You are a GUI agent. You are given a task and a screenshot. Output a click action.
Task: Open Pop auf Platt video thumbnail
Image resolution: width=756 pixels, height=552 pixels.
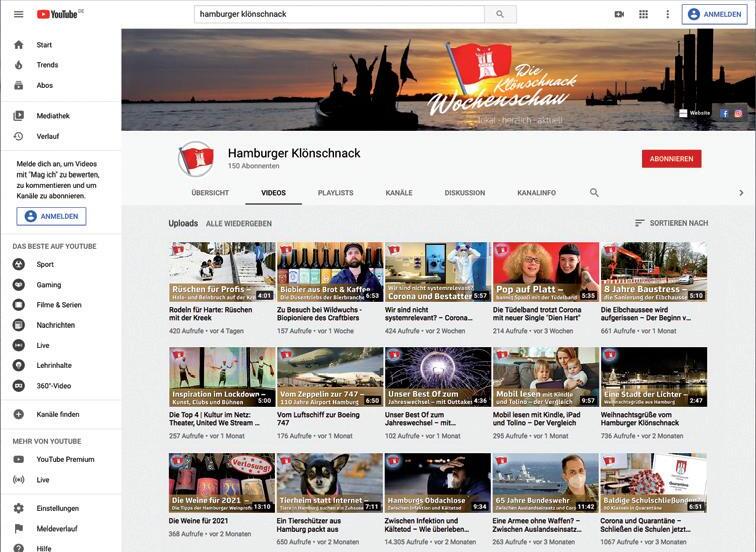[x=546, y=272]
